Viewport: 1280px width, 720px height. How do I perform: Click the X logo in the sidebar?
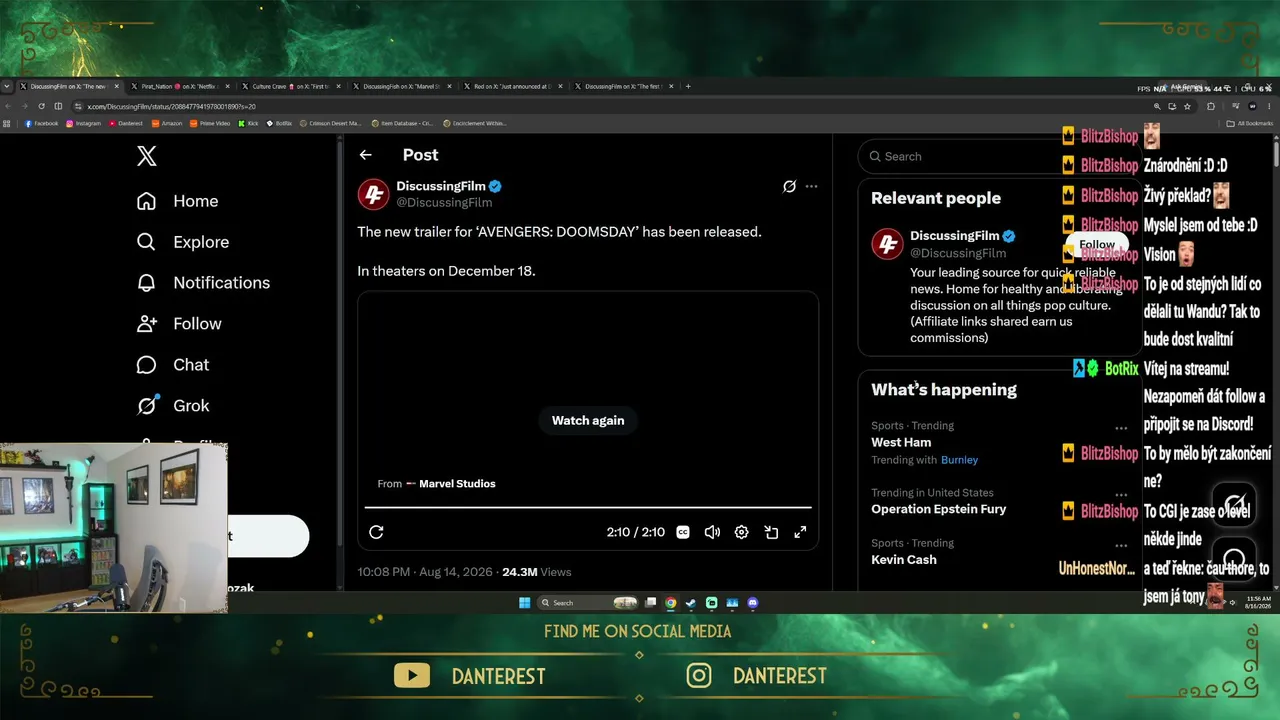click(147, 156)
